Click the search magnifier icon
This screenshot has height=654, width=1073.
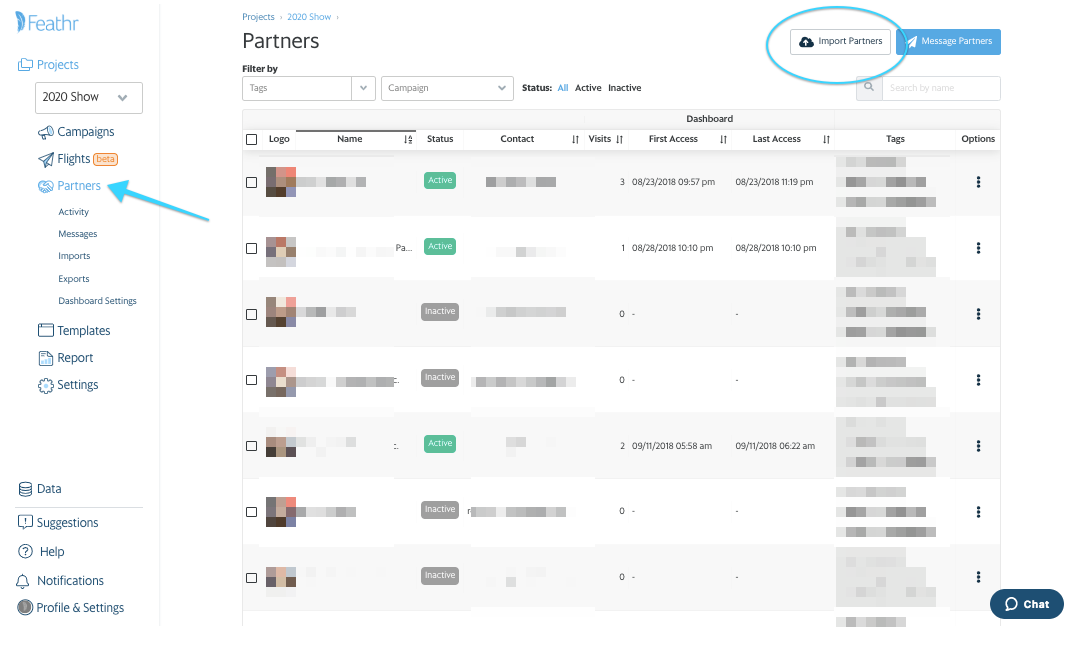click(x=869, y=88)
